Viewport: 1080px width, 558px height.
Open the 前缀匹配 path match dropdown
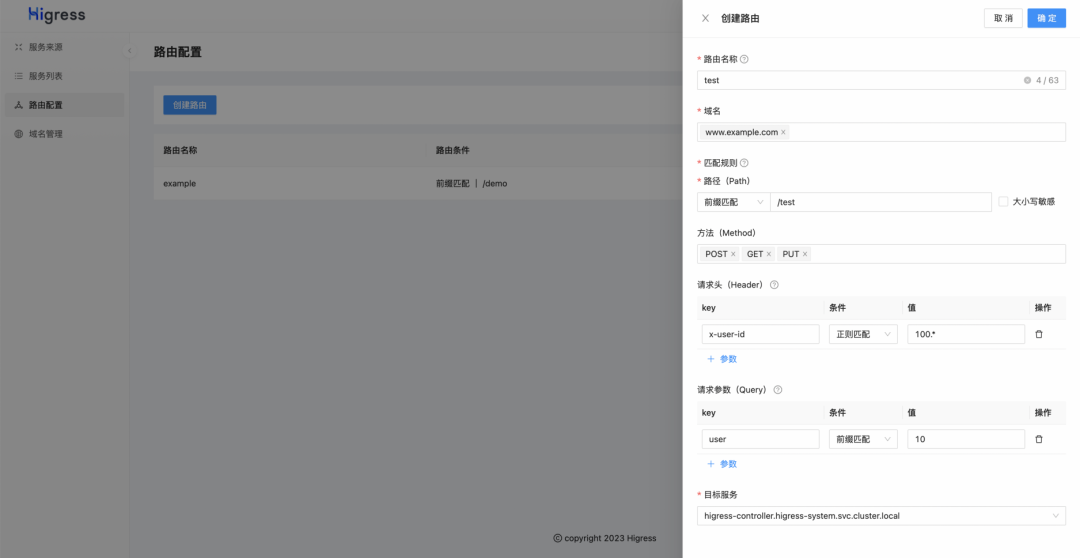point(732,202)
